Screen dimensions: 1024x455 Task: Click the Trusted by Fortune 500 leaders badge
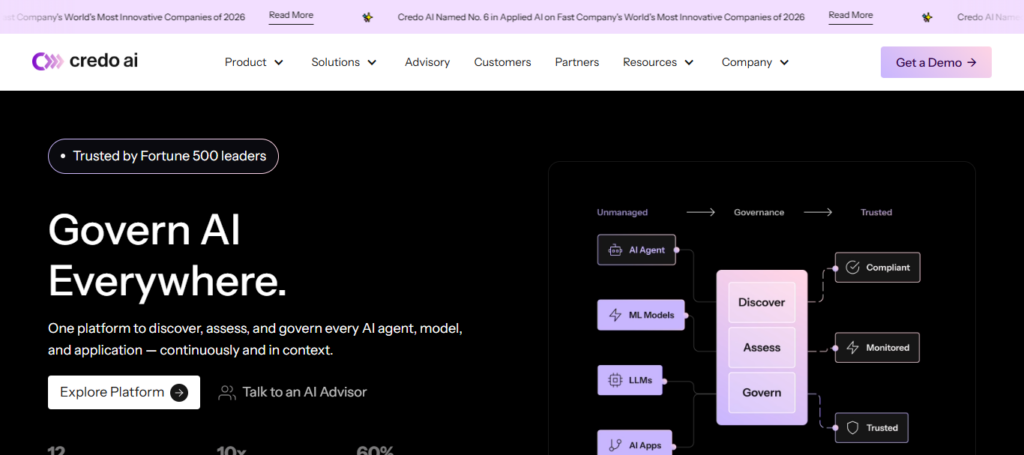point(163,156)
